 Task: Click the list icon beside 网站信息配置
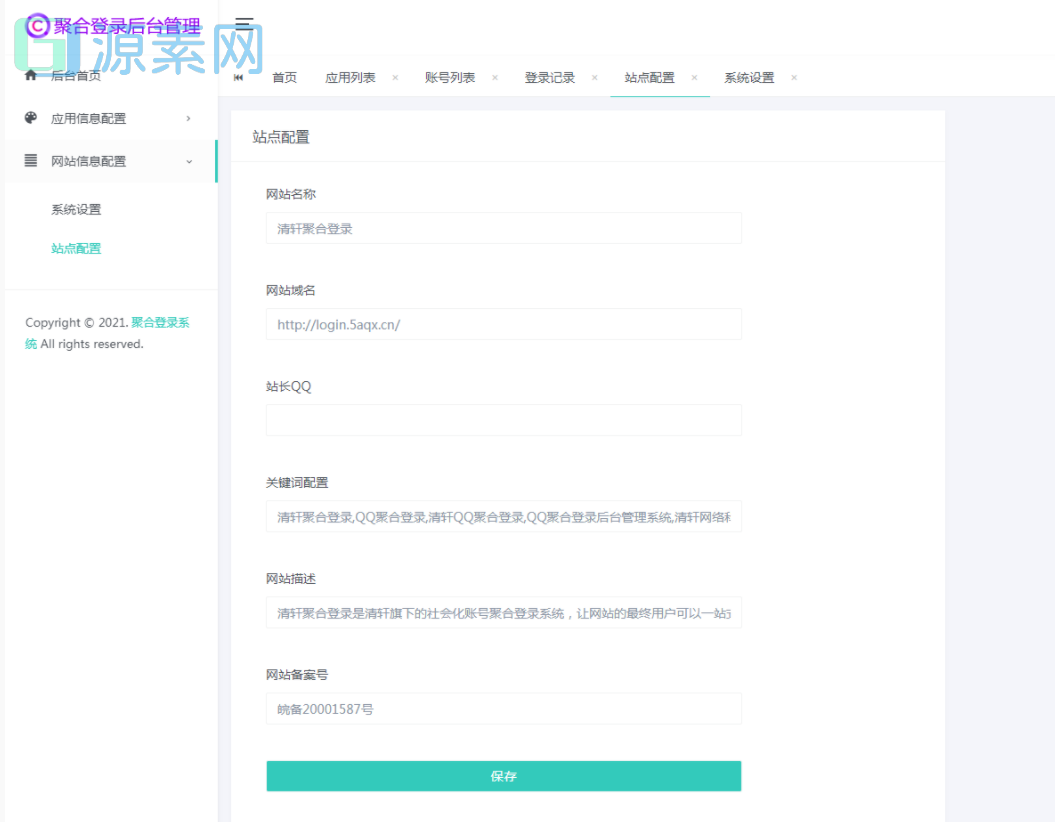tap(28, 161)
